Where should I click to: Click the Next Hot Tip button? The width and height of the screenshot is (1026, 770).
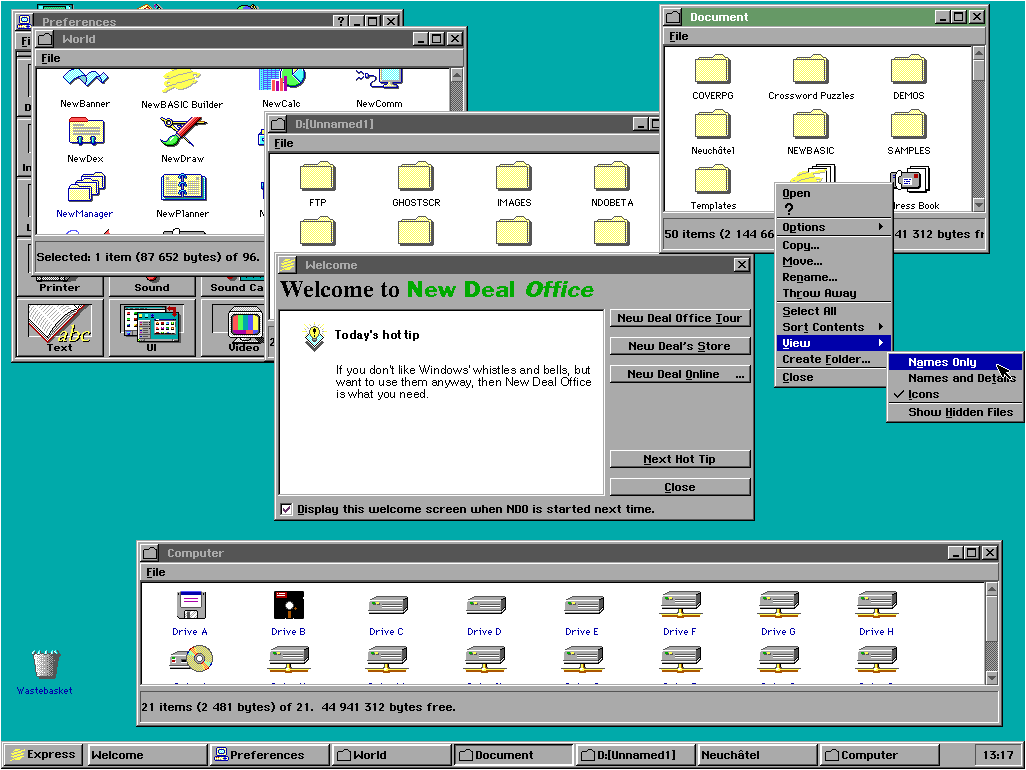679,459
